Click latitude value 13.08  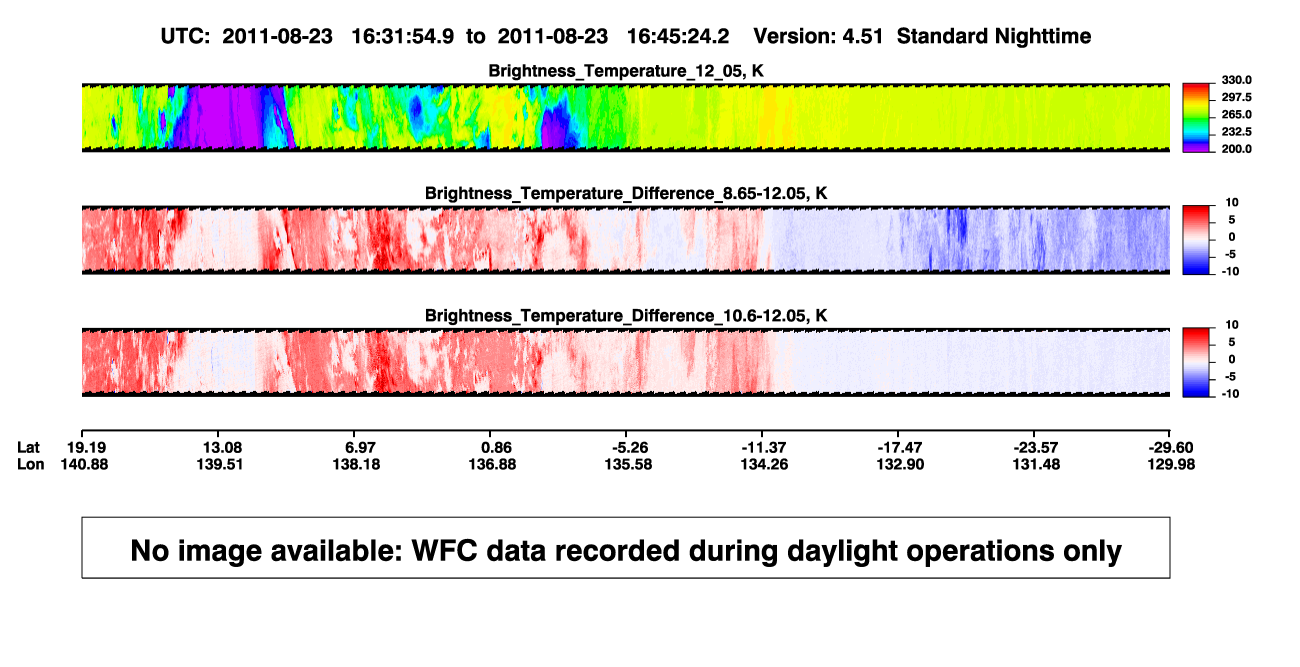click(x=223, y=447)
